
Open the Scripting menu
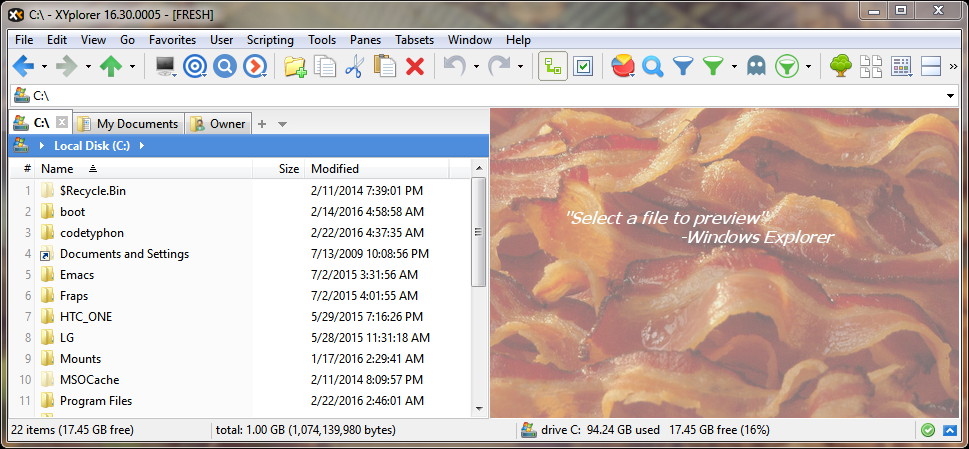click(270, 40)
